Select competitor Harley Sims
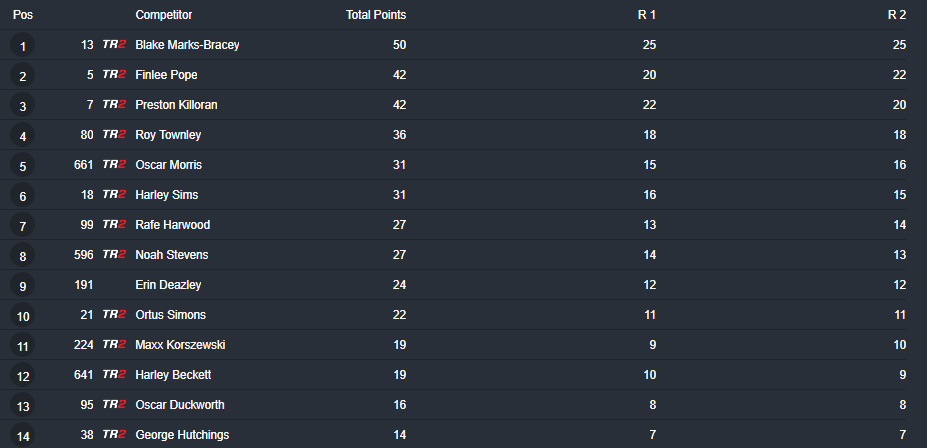927x448 pixels. pyautogui.click(x=166, y=195)
